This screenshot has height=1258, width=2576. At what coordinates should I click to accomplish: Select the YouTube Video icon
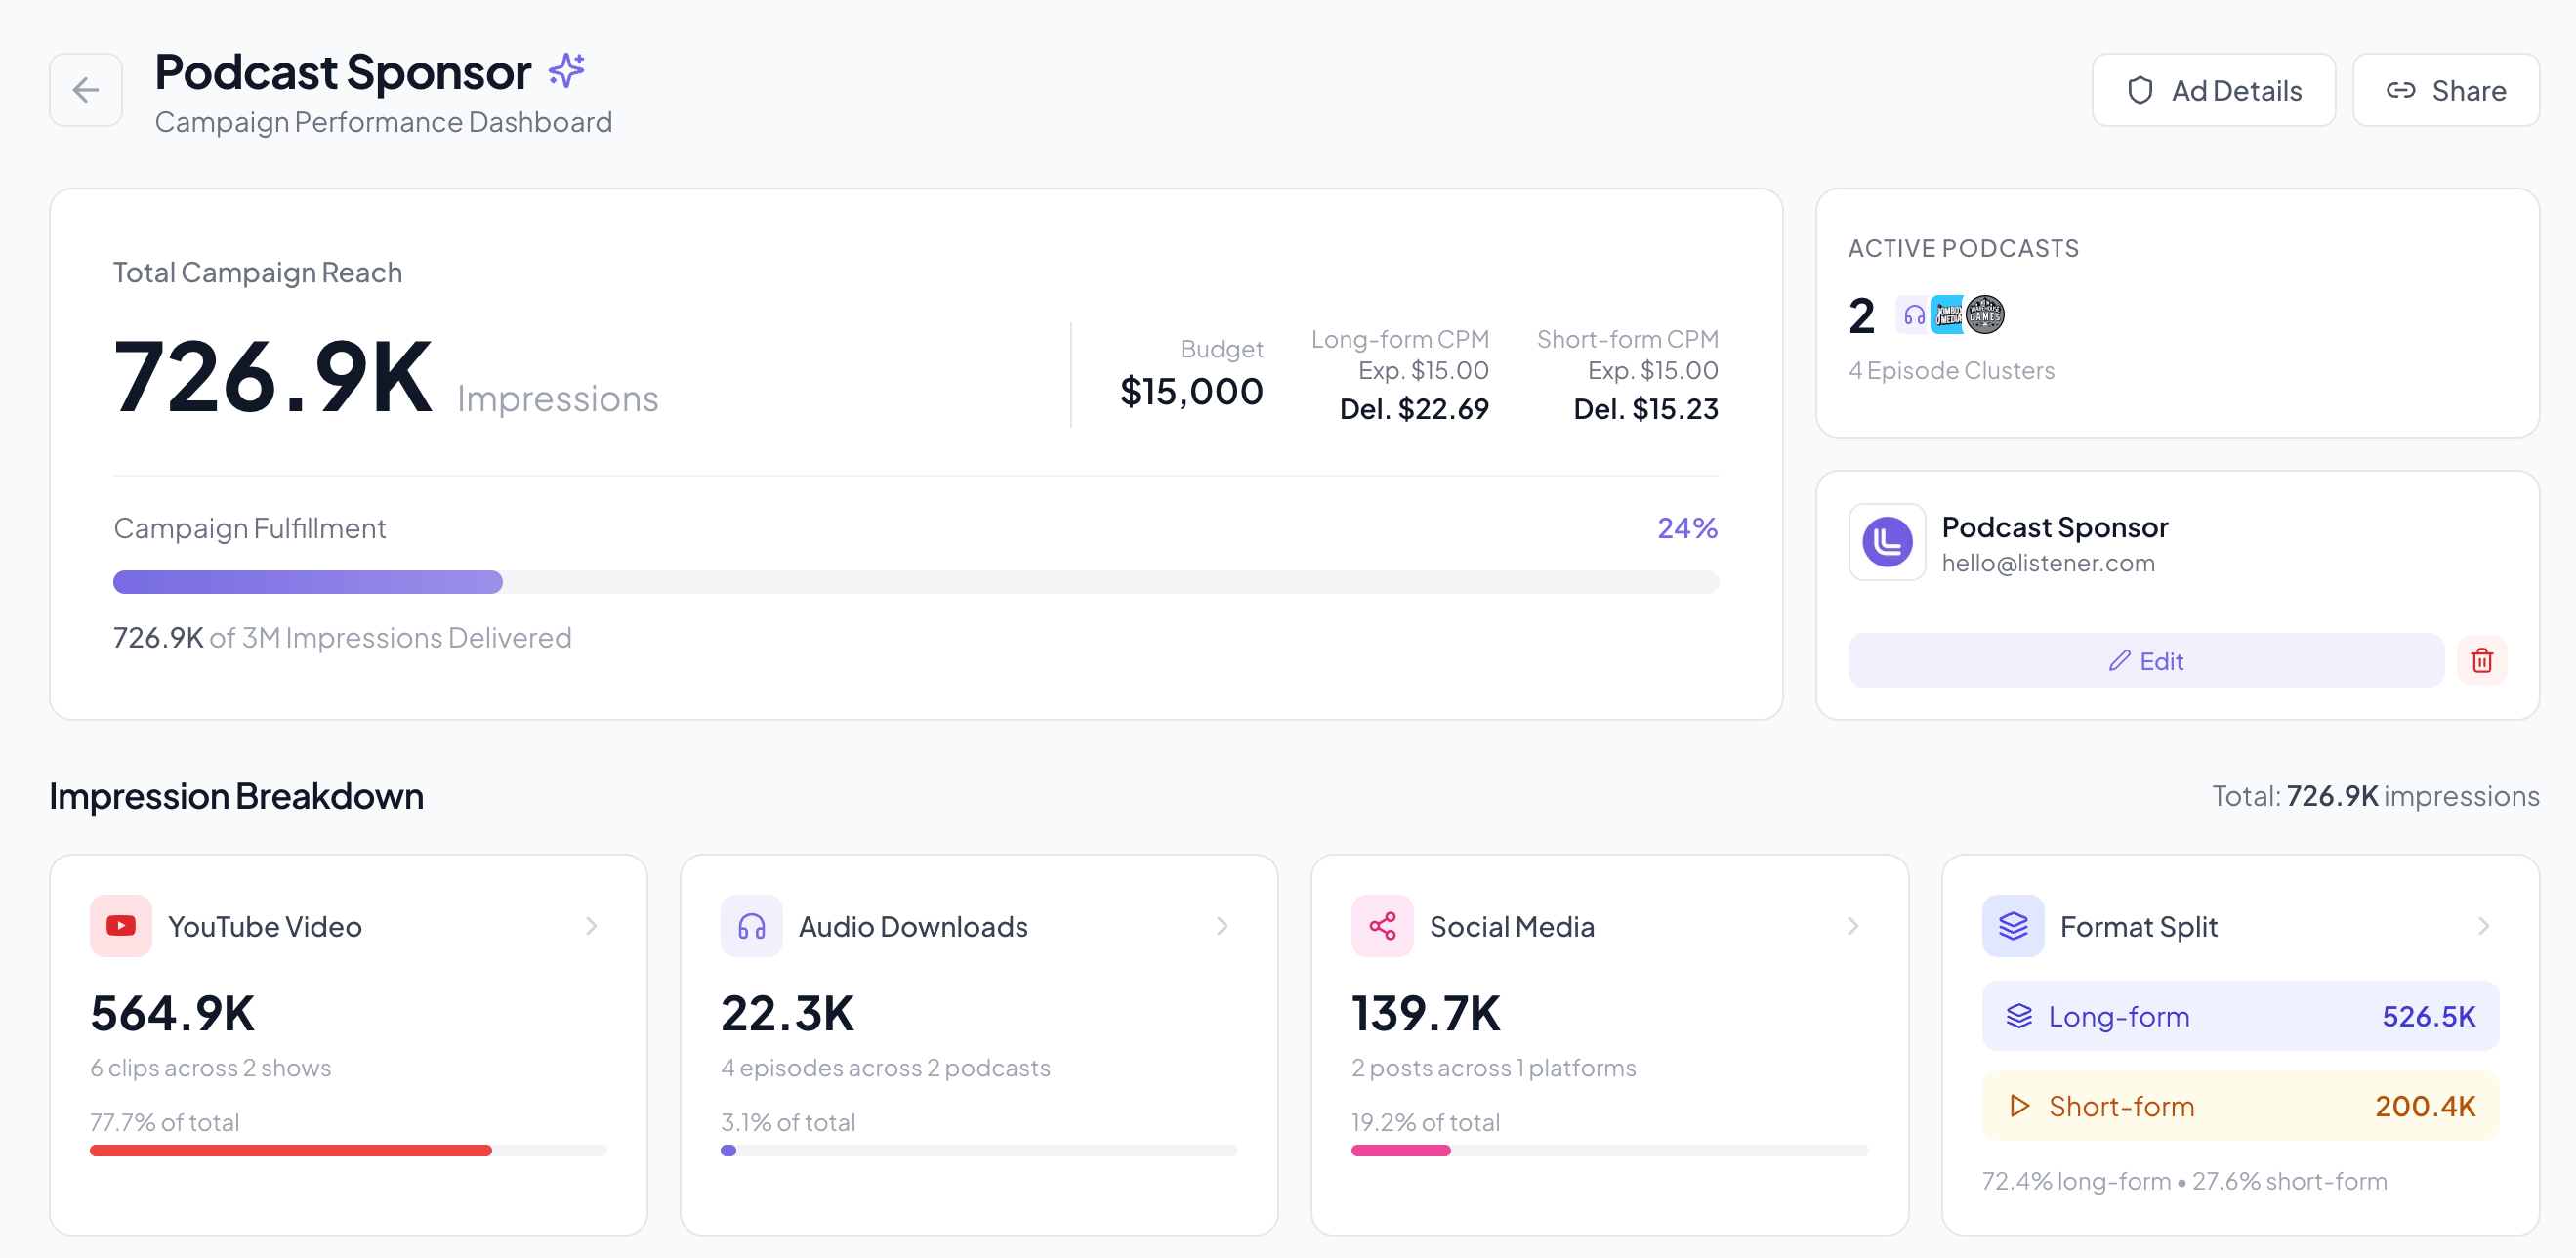pos(119,925)
